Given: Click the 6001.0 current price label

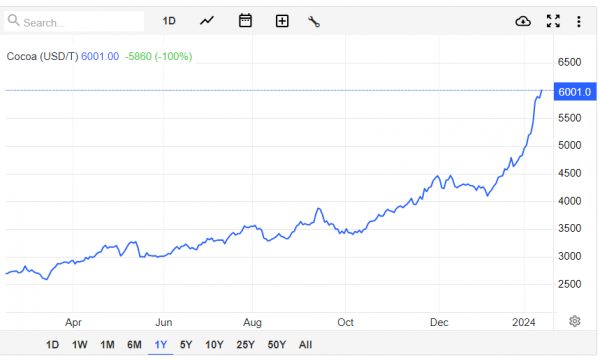Looking at the screenshot, I should (x=575, y=92).
